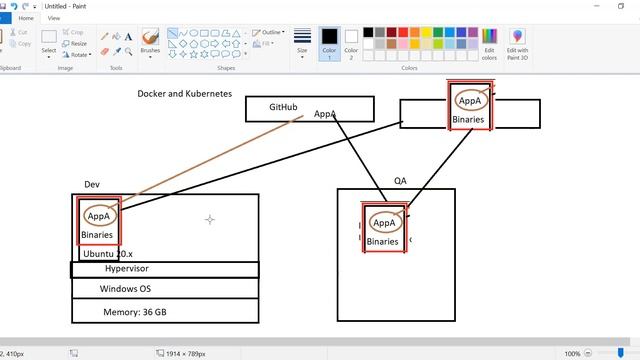
Task: Select the Magnifier tool
Action: click(129, 51)
